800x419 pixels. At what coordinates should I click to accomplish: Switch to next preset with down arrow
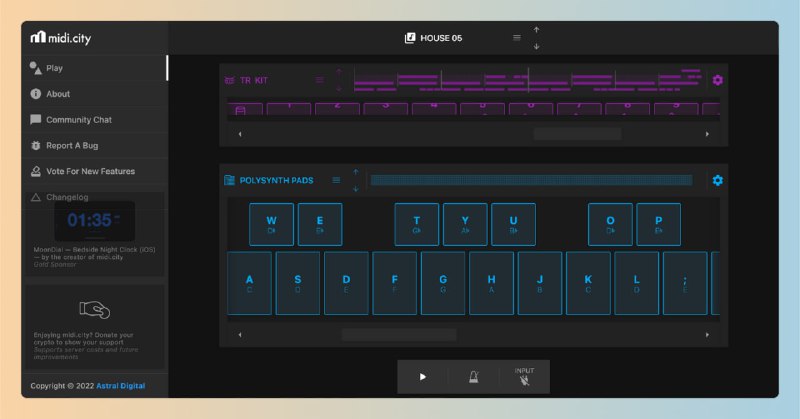pyautogui.click(x=537, y=46)
